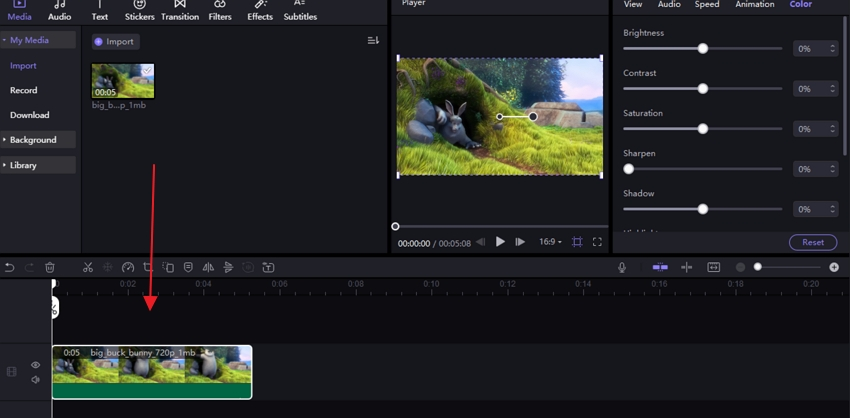The width and height of the screenshot is (850, 418).
Task: Mute the video track speaker icon
Action: click(35, 380)
